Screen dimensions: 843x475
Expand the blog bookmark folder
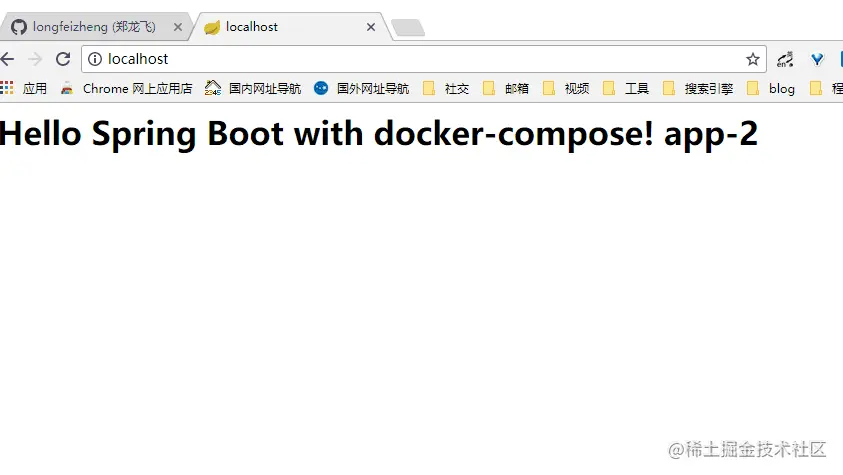[x=771, y=88]
